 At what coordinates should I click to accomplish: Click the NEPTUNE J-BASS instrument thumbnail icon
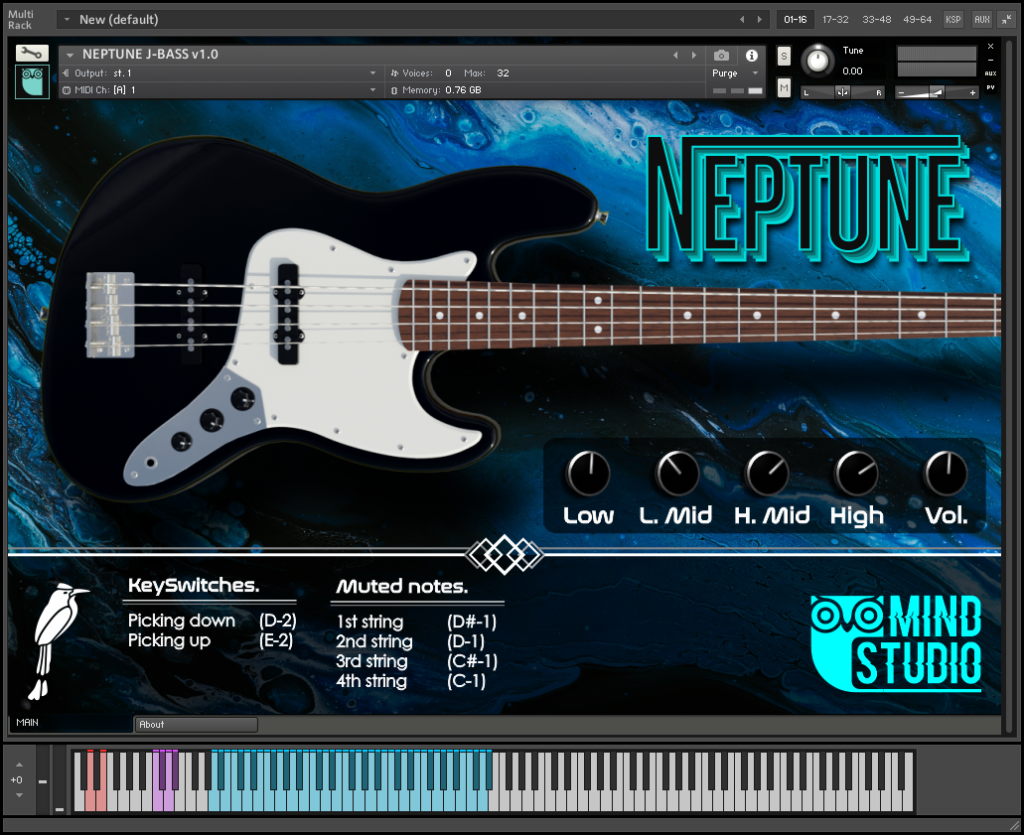pos(32,81)
